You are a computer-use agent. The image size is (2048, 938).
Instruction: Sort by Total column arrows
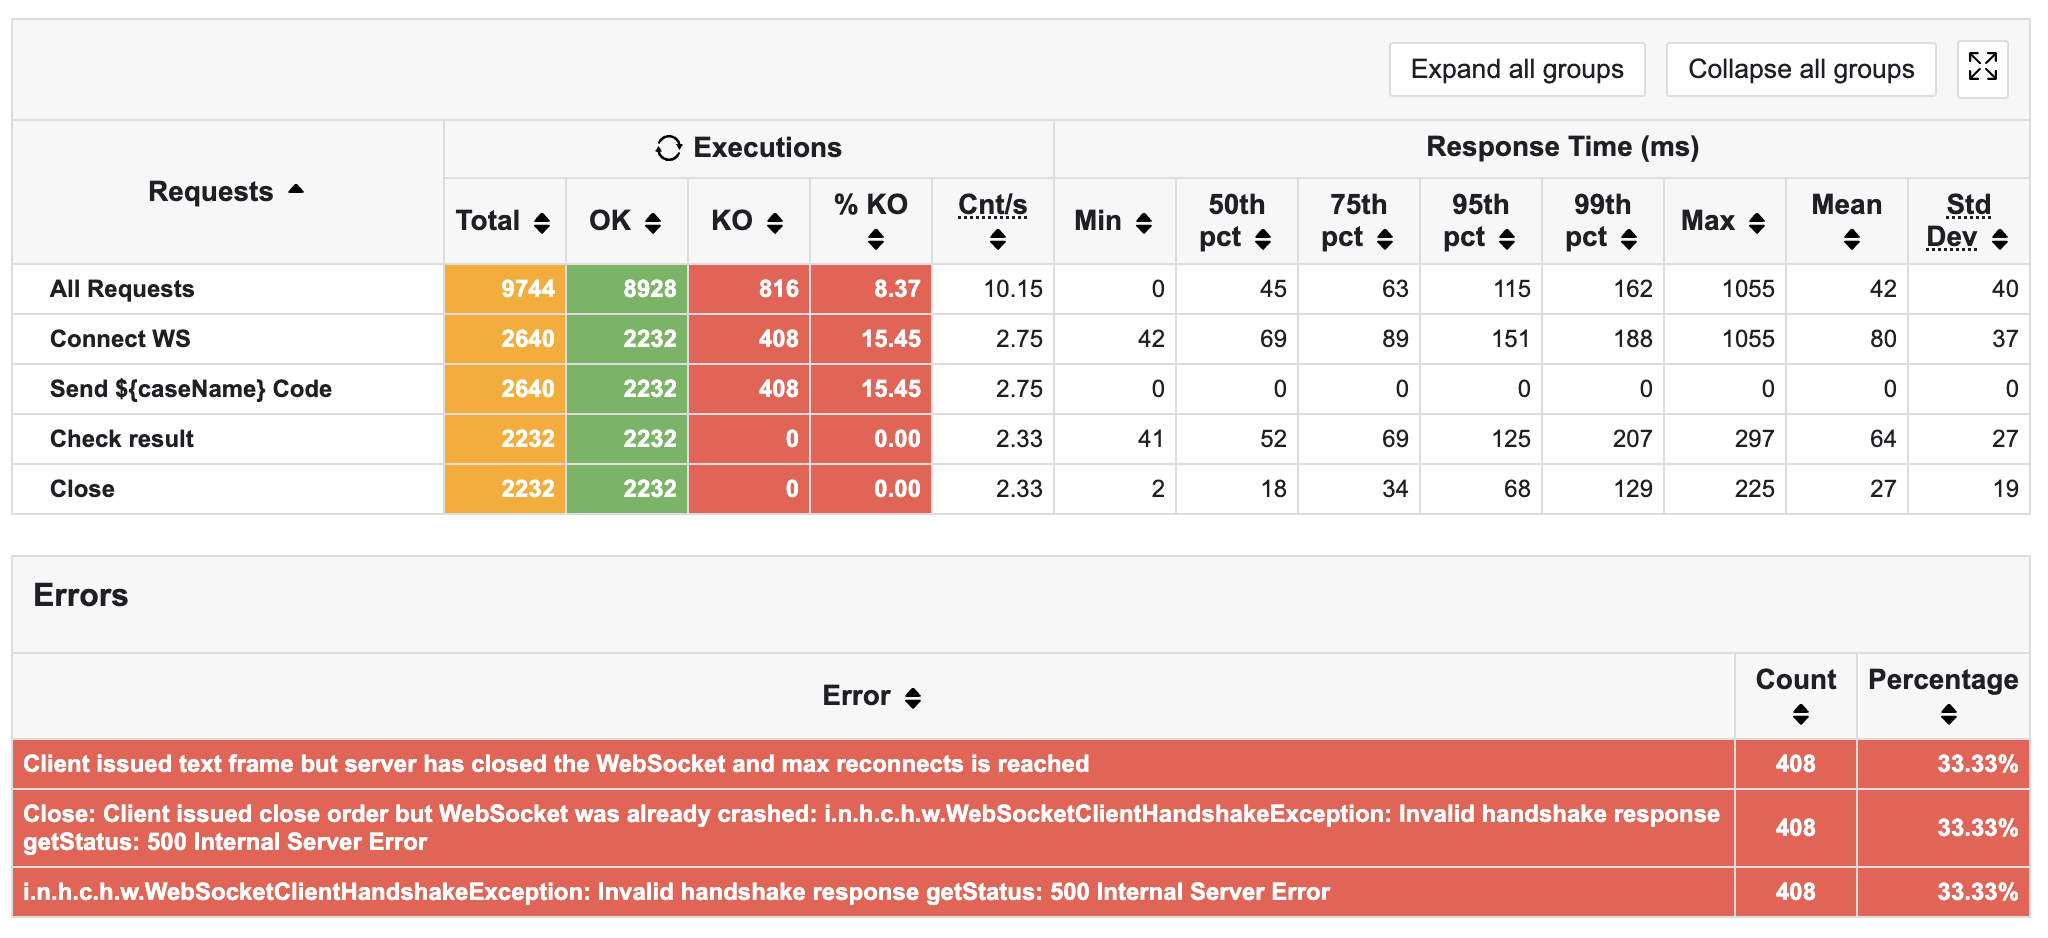[x=542, y=223]
